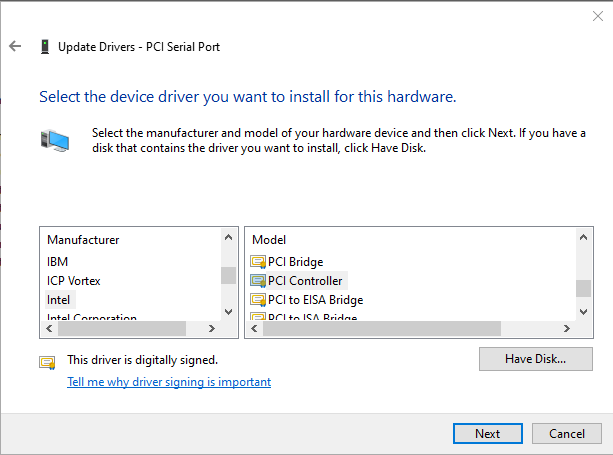Click the Have Disk button
The width and height of the screenshot is (613, 455).
tap(536, 359)
